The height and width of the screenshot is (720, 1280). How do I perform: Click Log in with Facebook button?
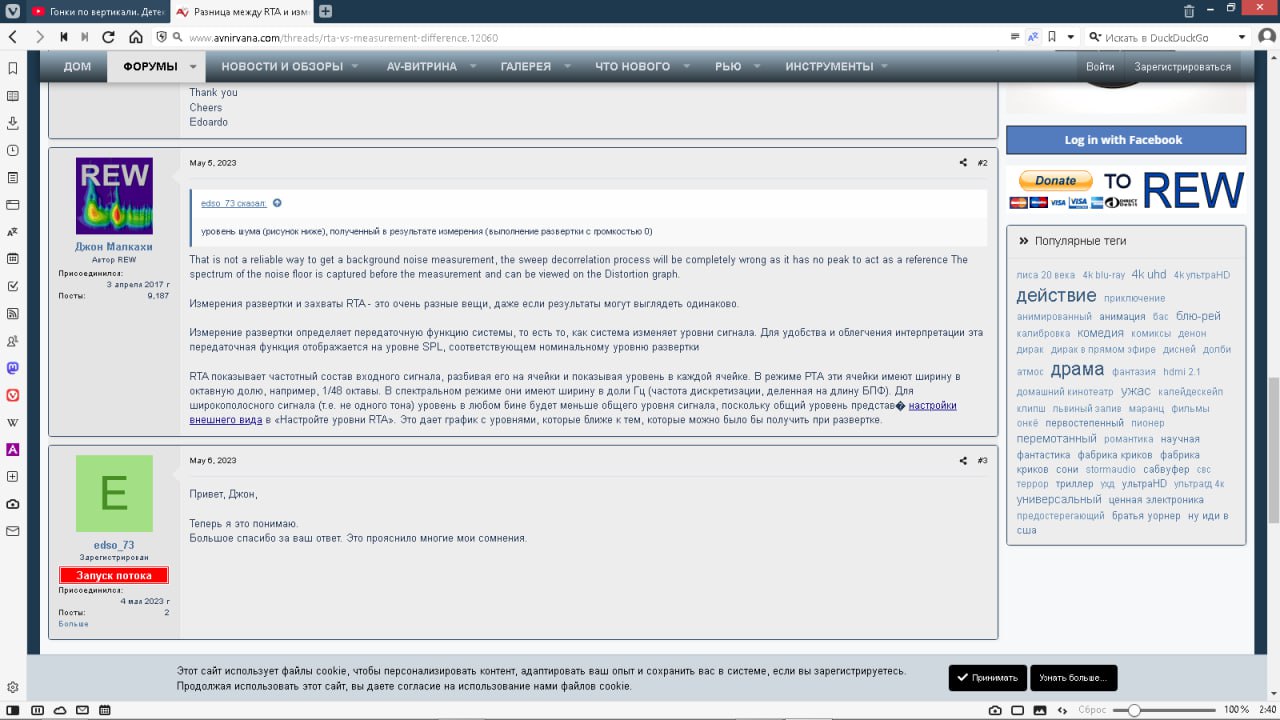tap(1126, 140)
